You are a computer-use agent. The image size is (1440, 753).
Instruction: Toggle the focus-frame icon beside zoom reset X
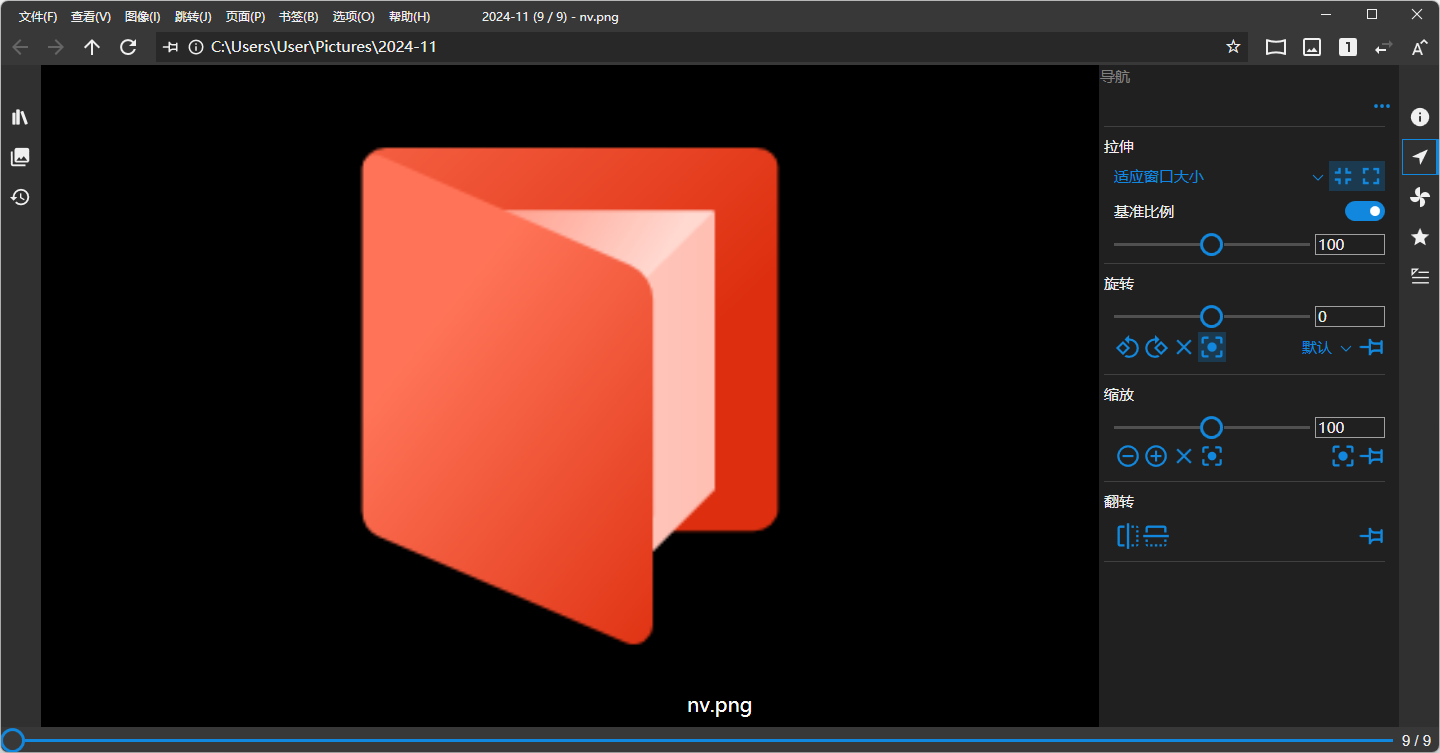(x=1212, y=456)
